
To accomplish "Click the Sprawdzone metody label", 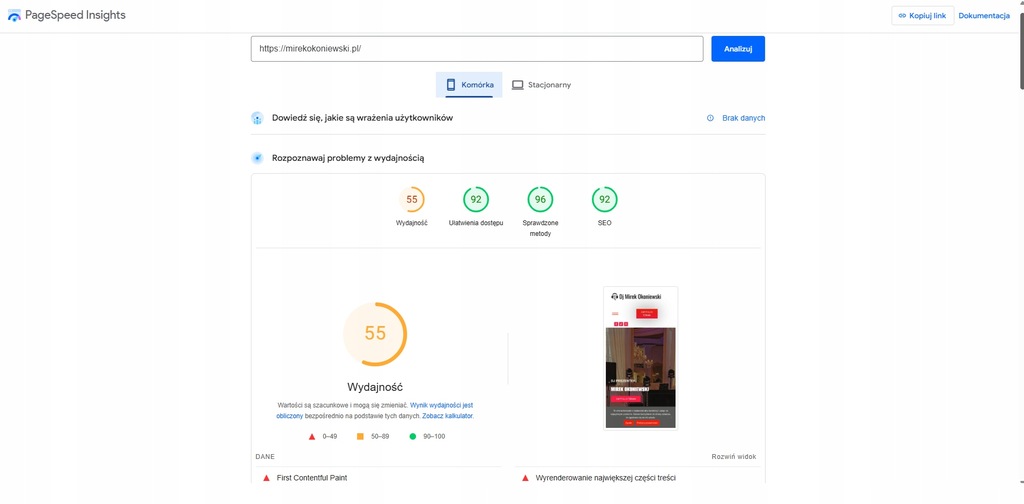I will pos(540,228).
